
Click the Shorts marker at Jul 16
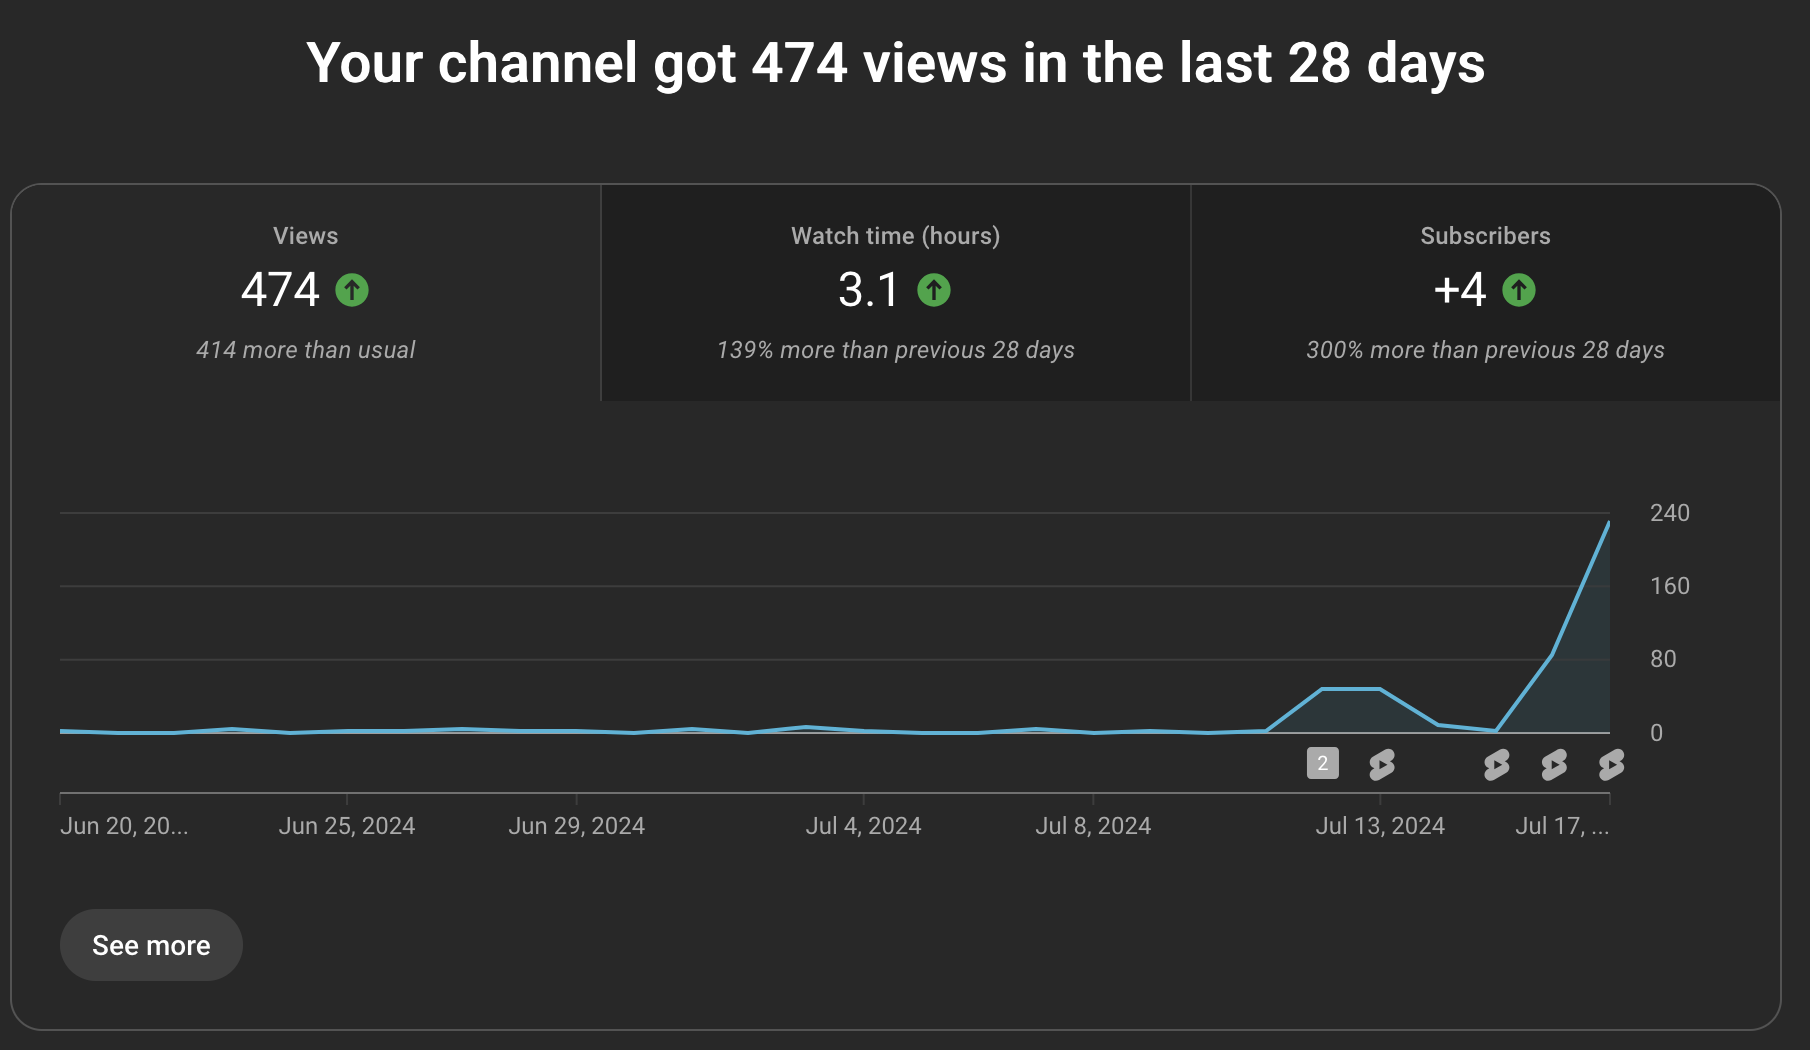pyautogui.click(x=1554, y=765)
